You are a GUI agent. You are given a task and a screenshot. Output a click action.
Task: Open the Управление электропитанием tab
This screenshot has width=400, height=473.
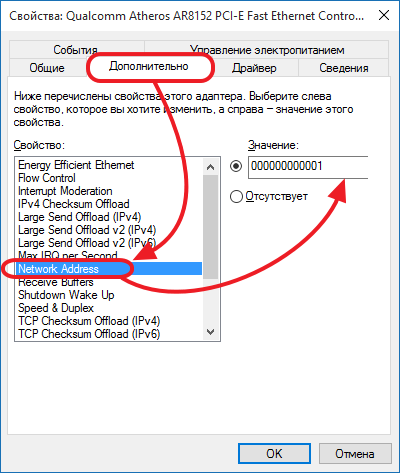pos(267,50)
